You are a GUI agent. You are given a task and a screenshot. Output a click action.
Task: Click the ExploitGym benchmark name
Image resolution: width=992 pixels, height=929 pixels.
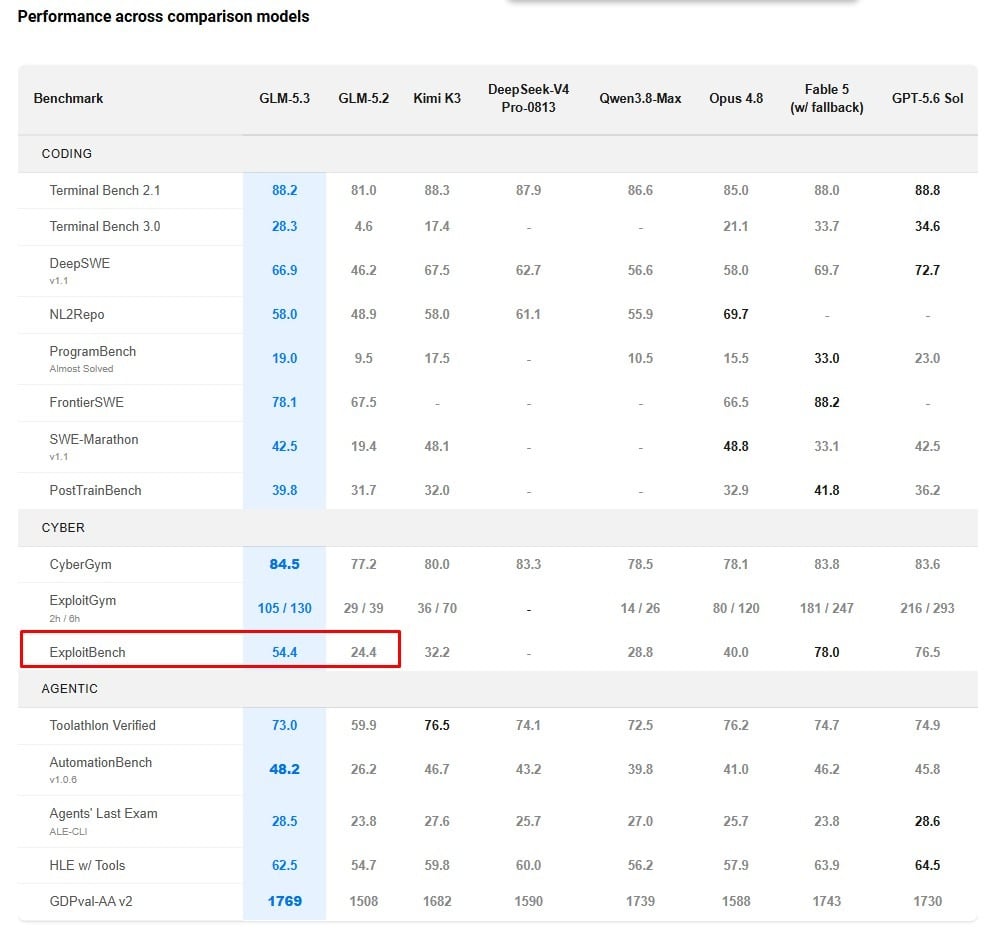(83, 601)
